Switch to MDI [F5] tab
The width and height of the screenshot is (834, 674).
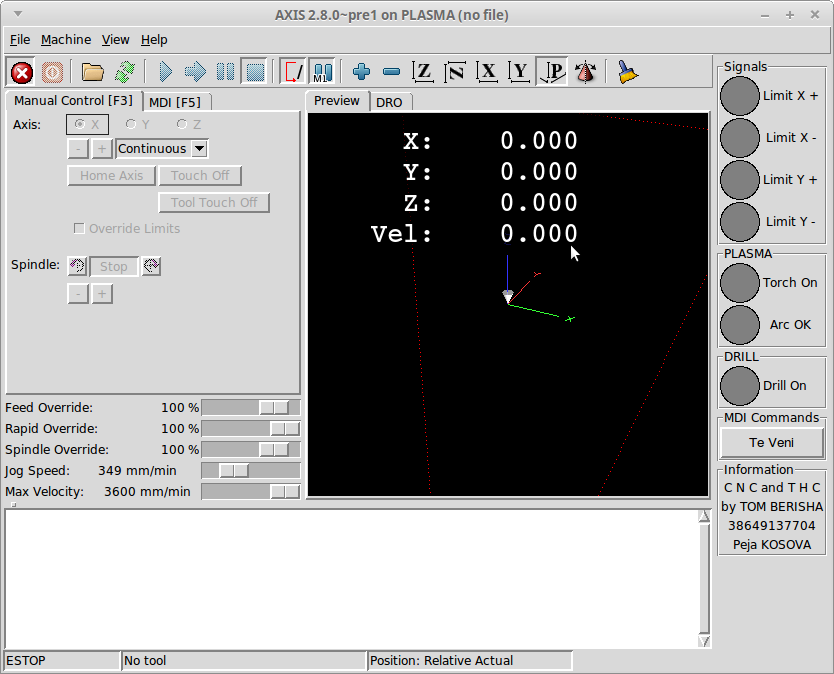click(x=175, y=102)
